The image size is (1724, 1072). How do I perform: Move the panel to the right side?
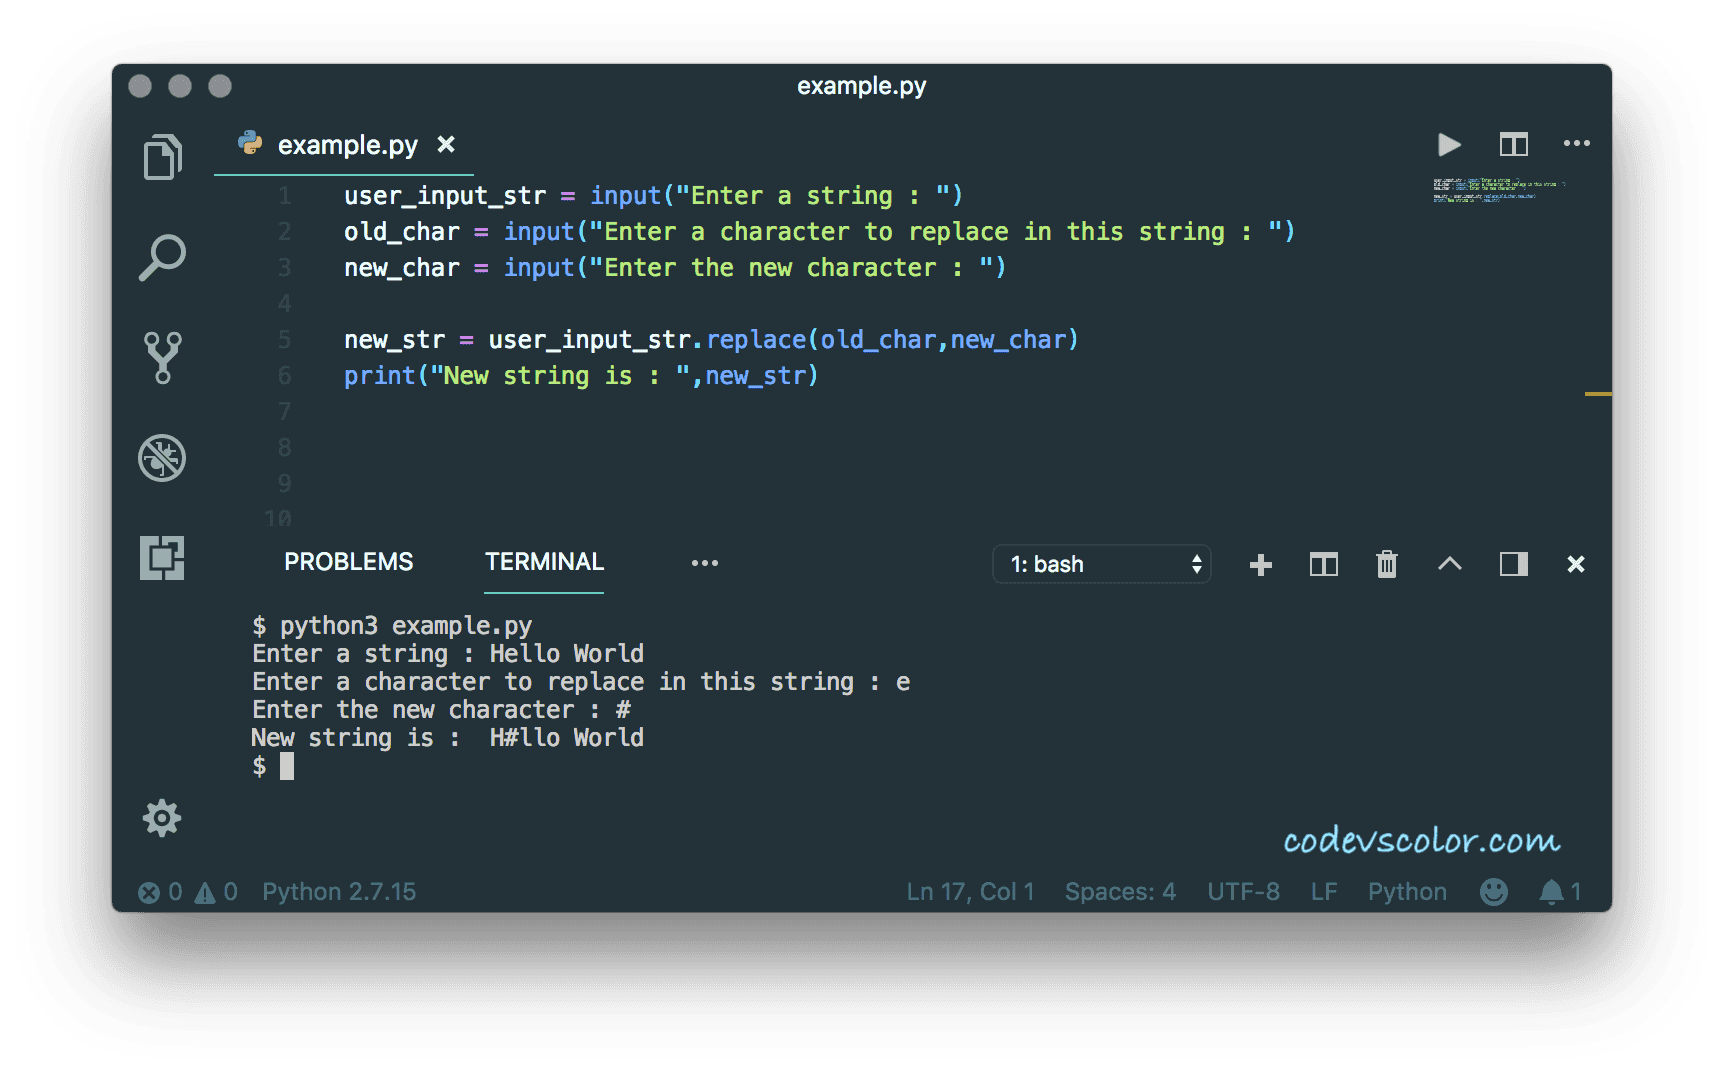pos(1514,565)
